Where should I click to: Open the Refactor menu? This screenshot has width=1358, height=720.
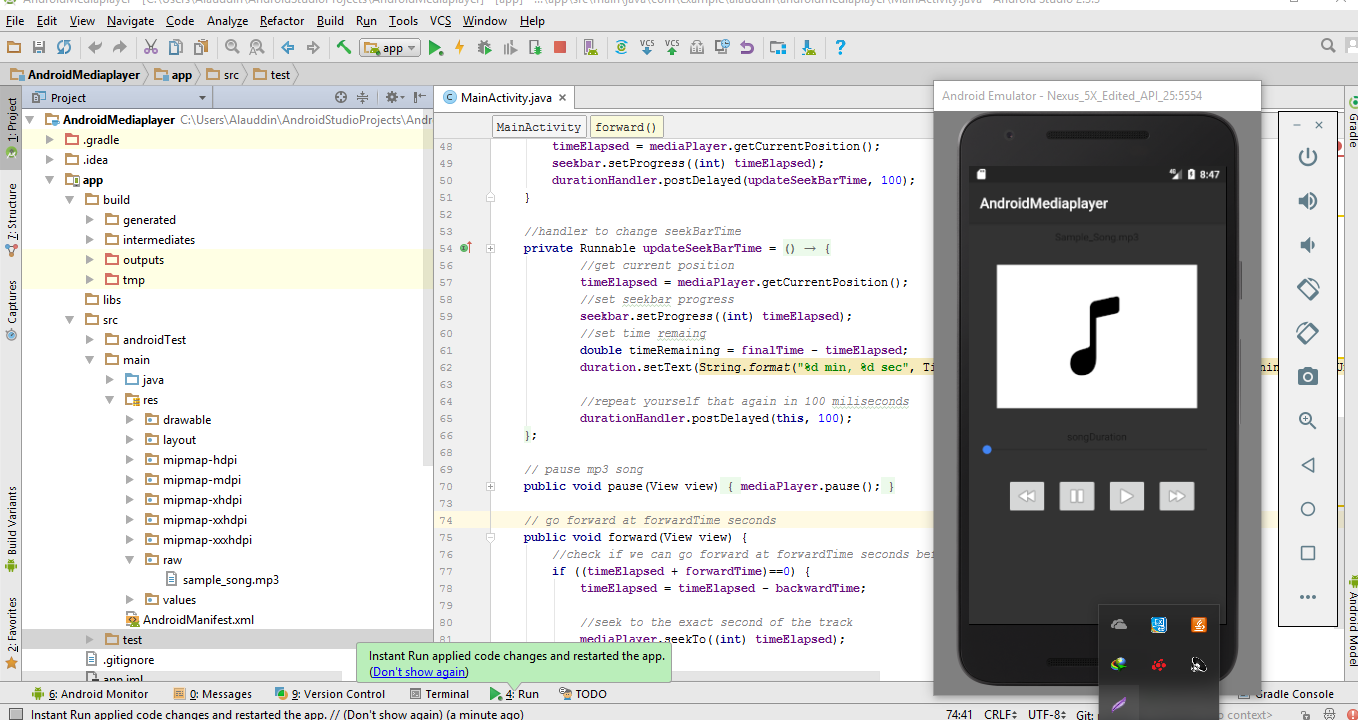pos(282,20)
